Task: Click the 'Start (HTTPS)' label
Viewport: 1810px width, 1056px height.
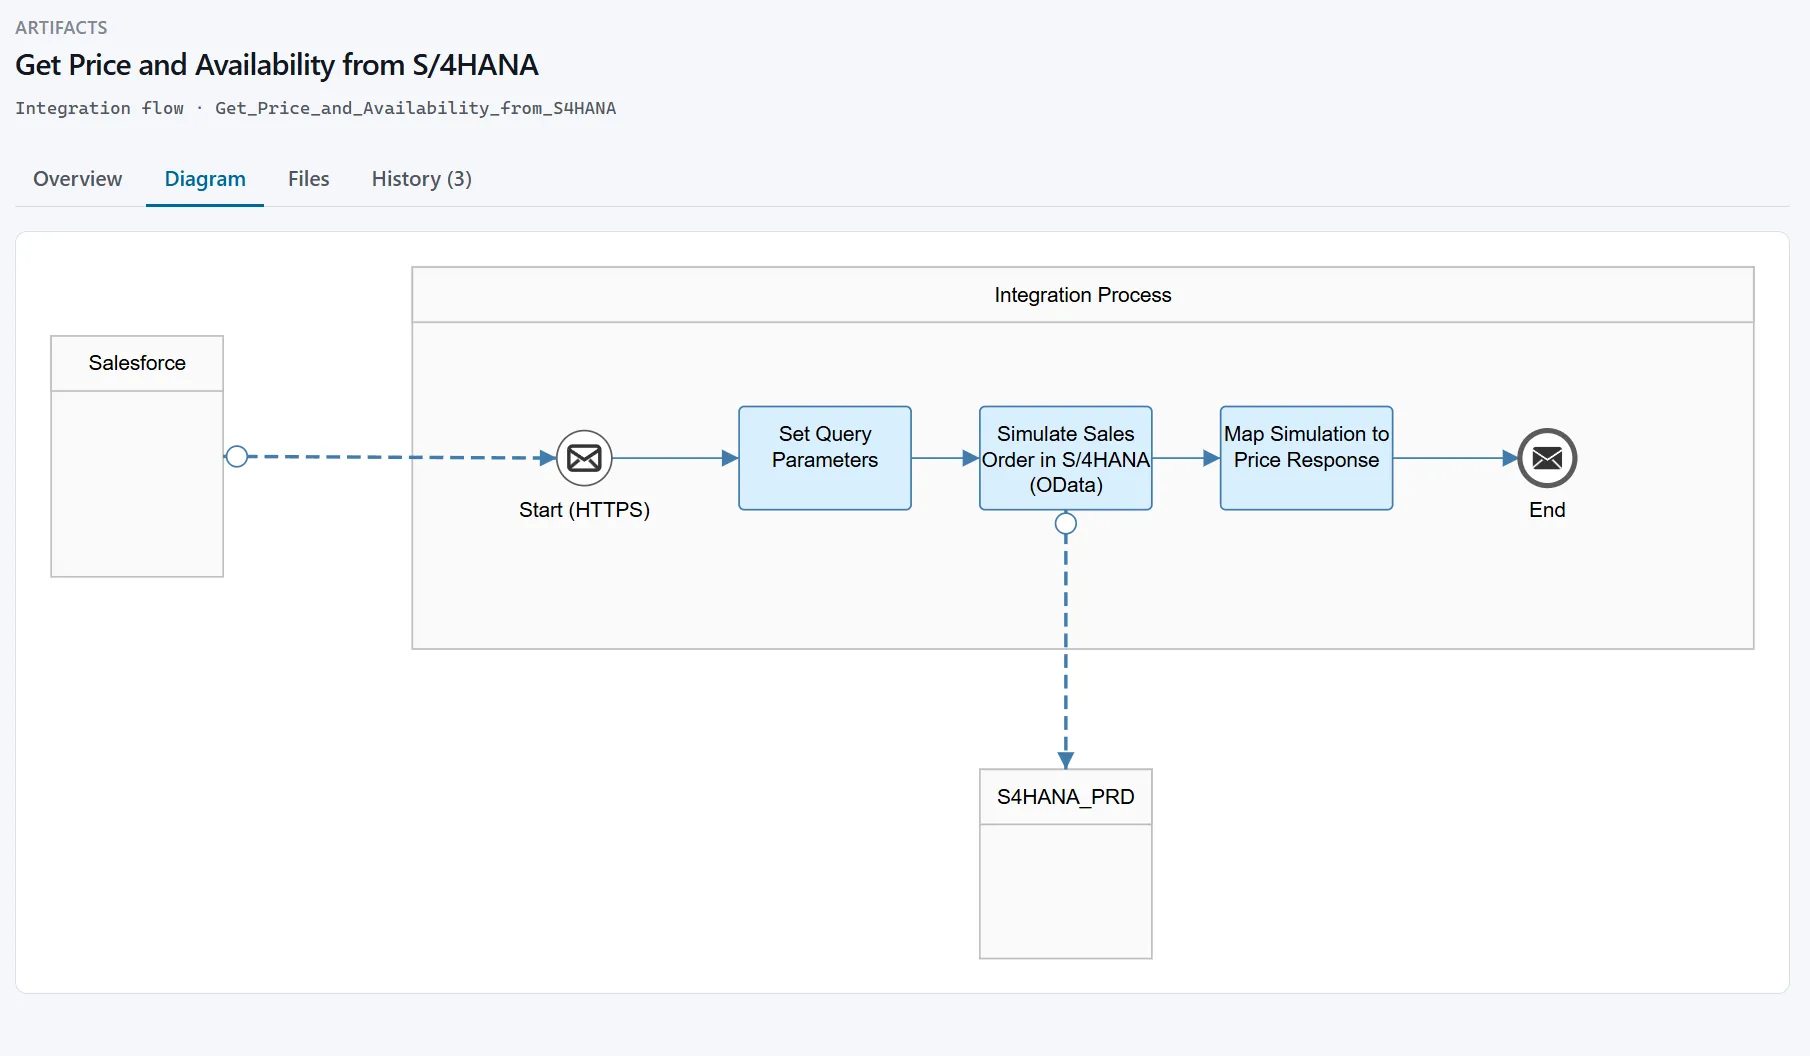Action: pyautogui.click(x=584, y=510)
